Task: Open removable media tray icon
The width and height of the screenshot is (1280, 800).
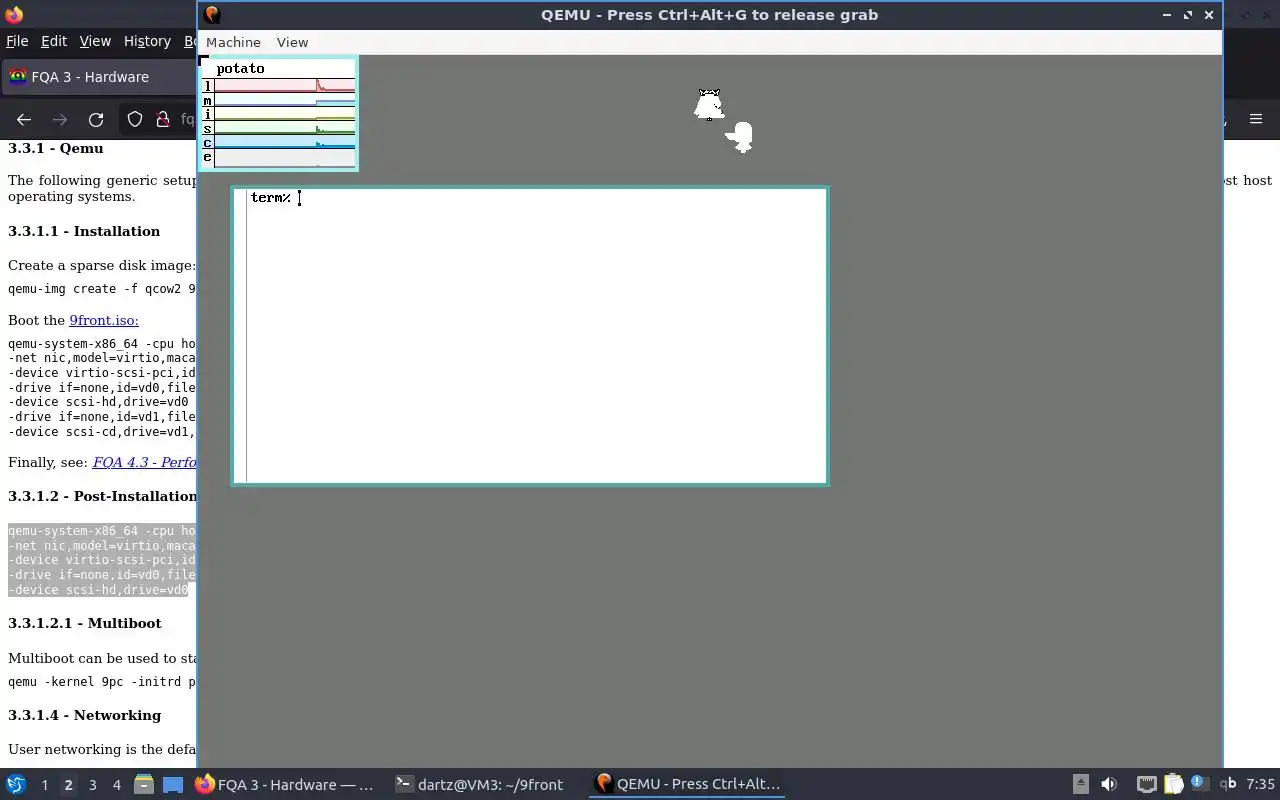Action: point(1080,784)
